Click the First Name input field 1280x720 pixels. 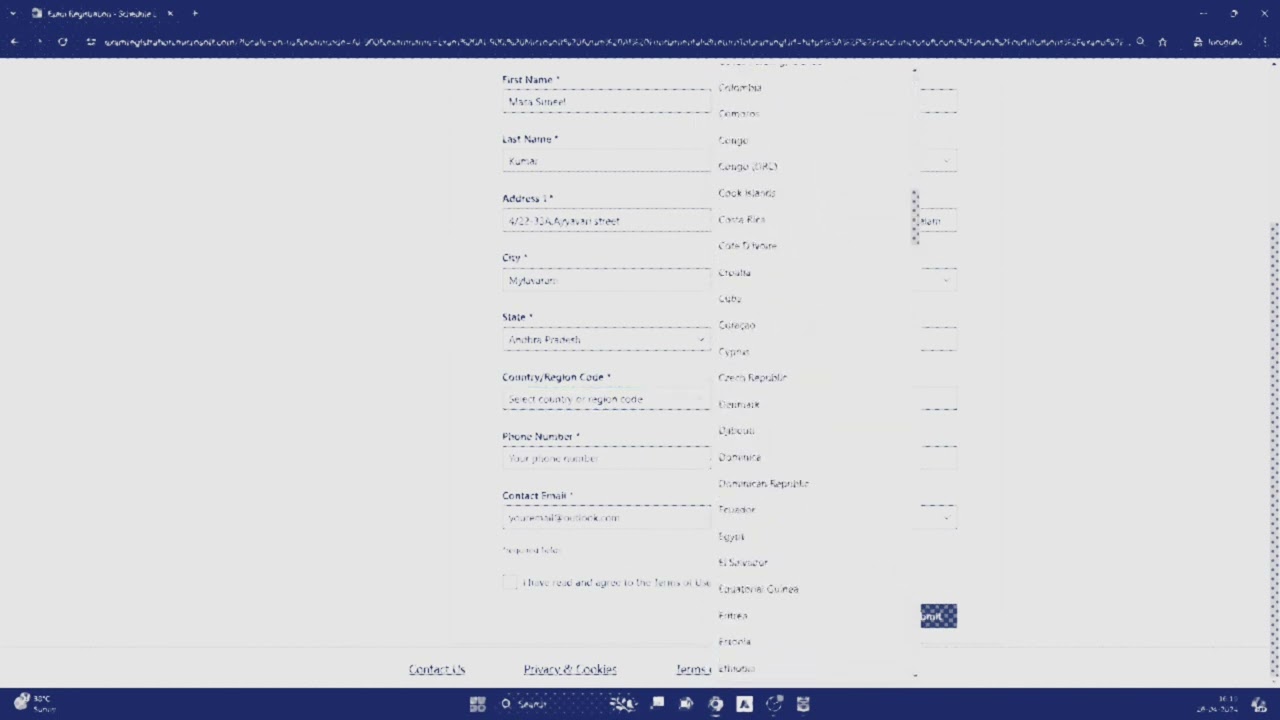[x=606, y=102]
